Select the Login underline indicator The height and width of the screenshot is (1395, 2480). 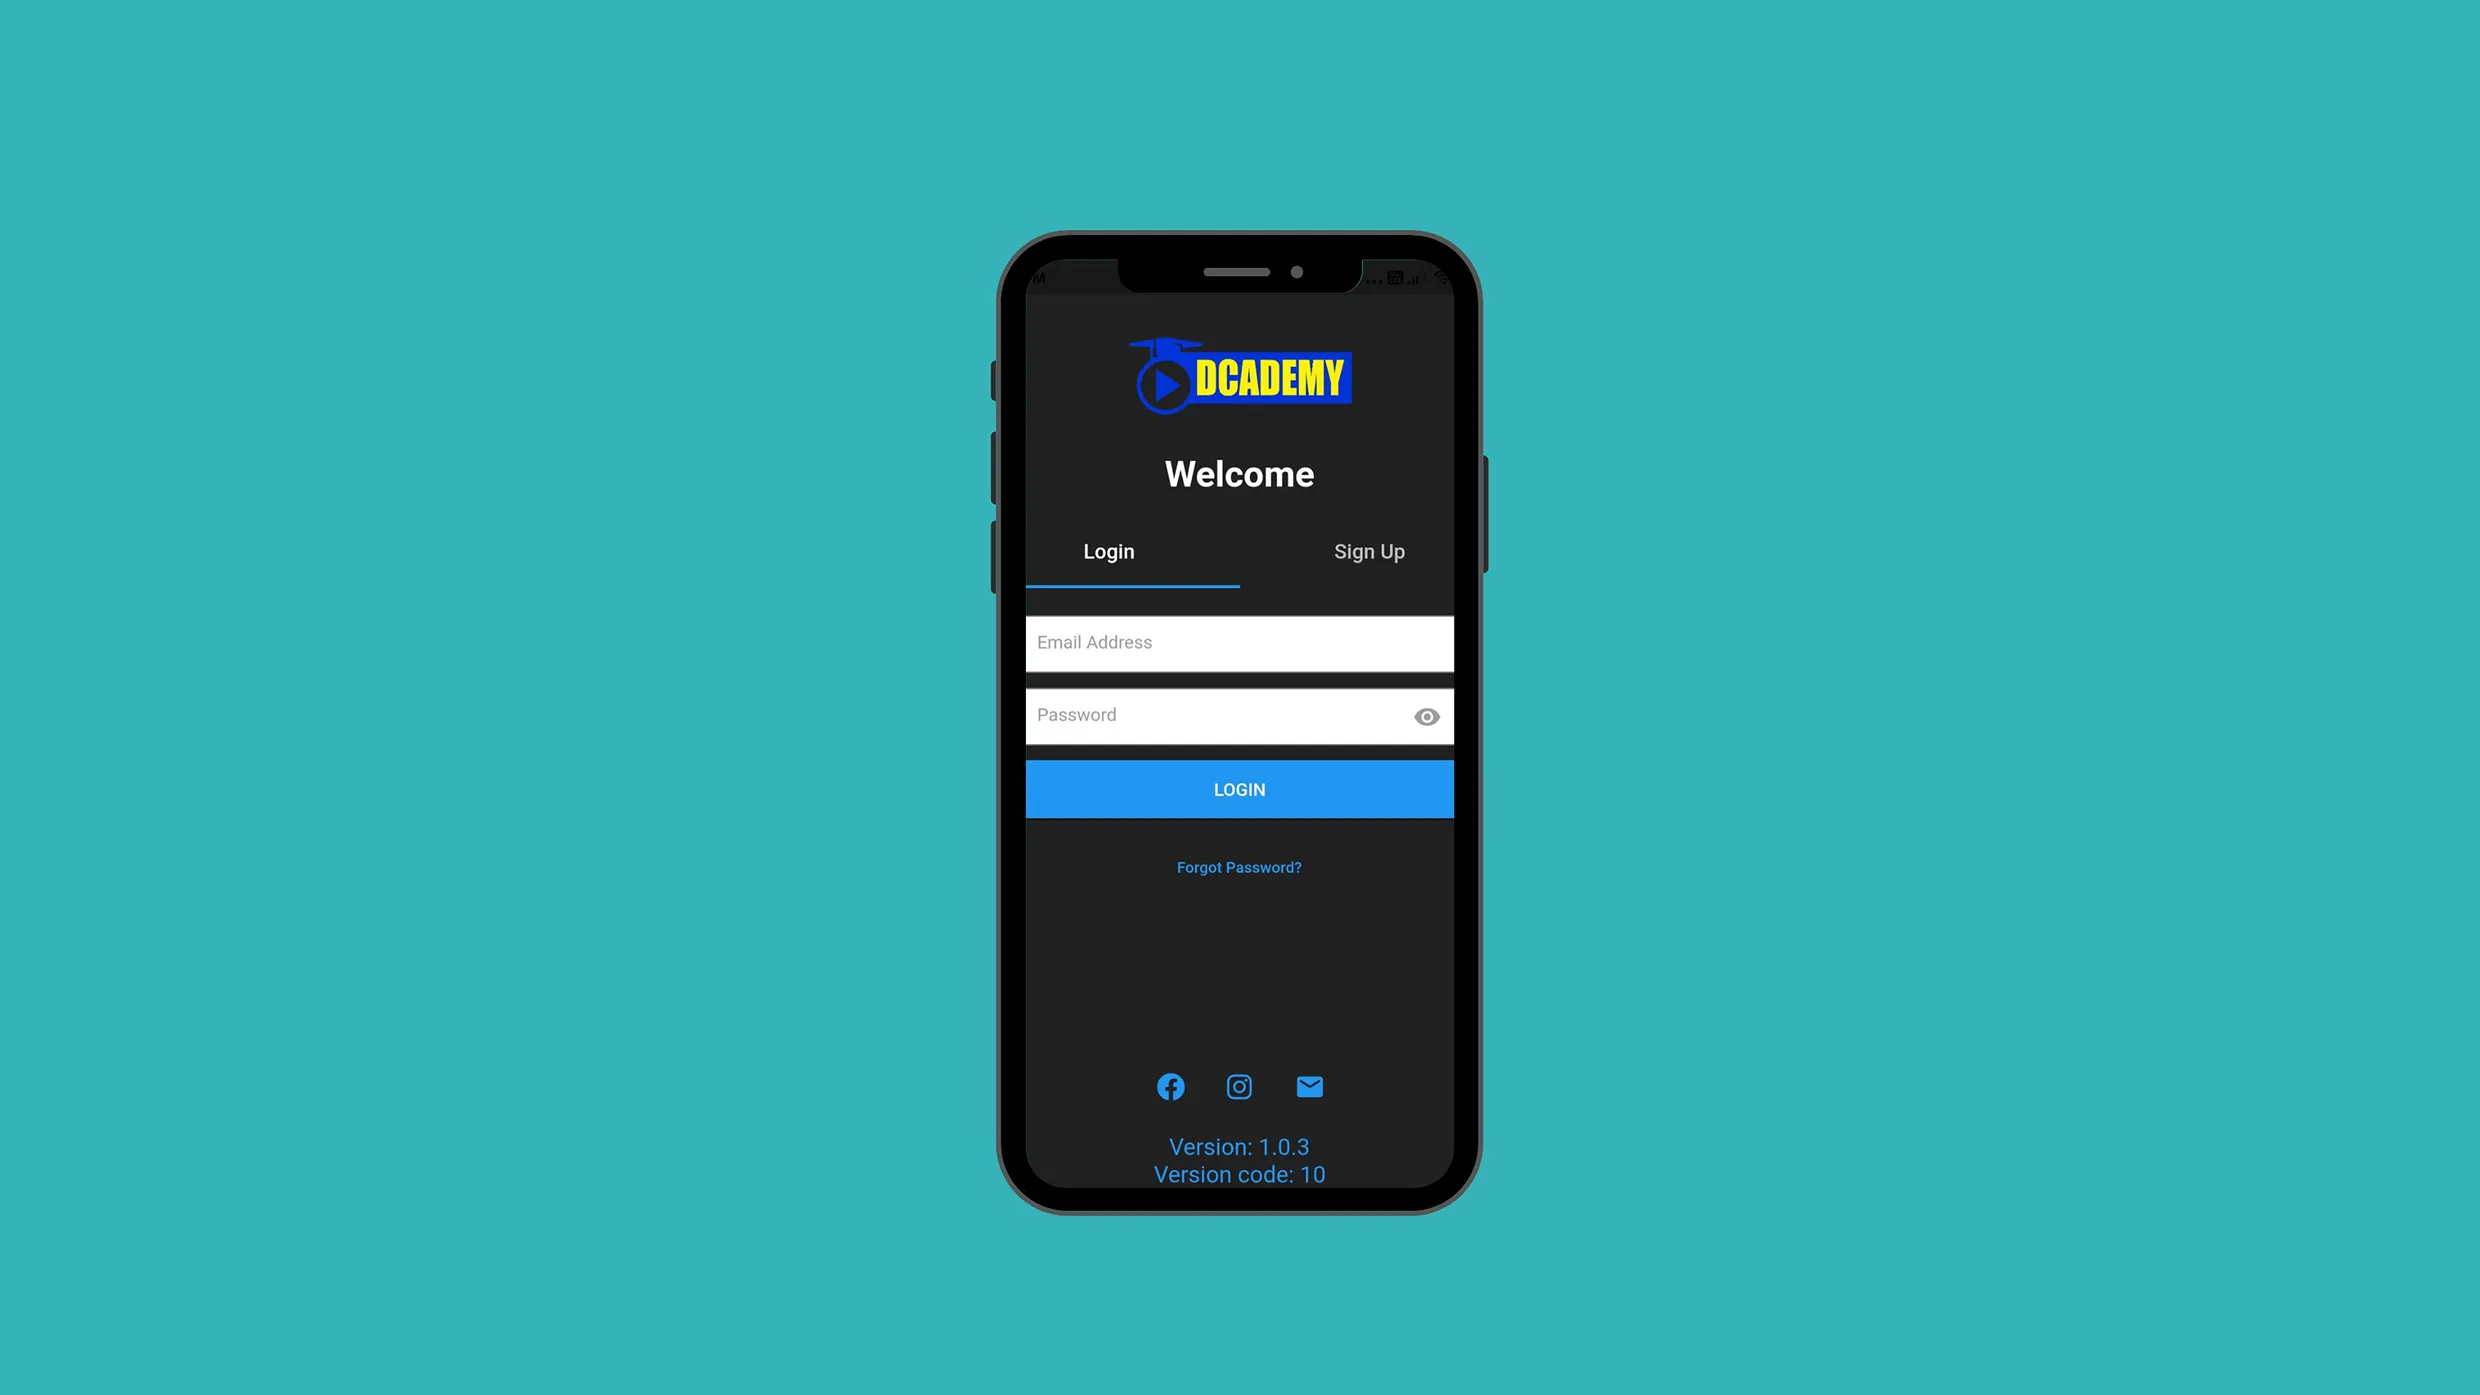click(1131, 584)
